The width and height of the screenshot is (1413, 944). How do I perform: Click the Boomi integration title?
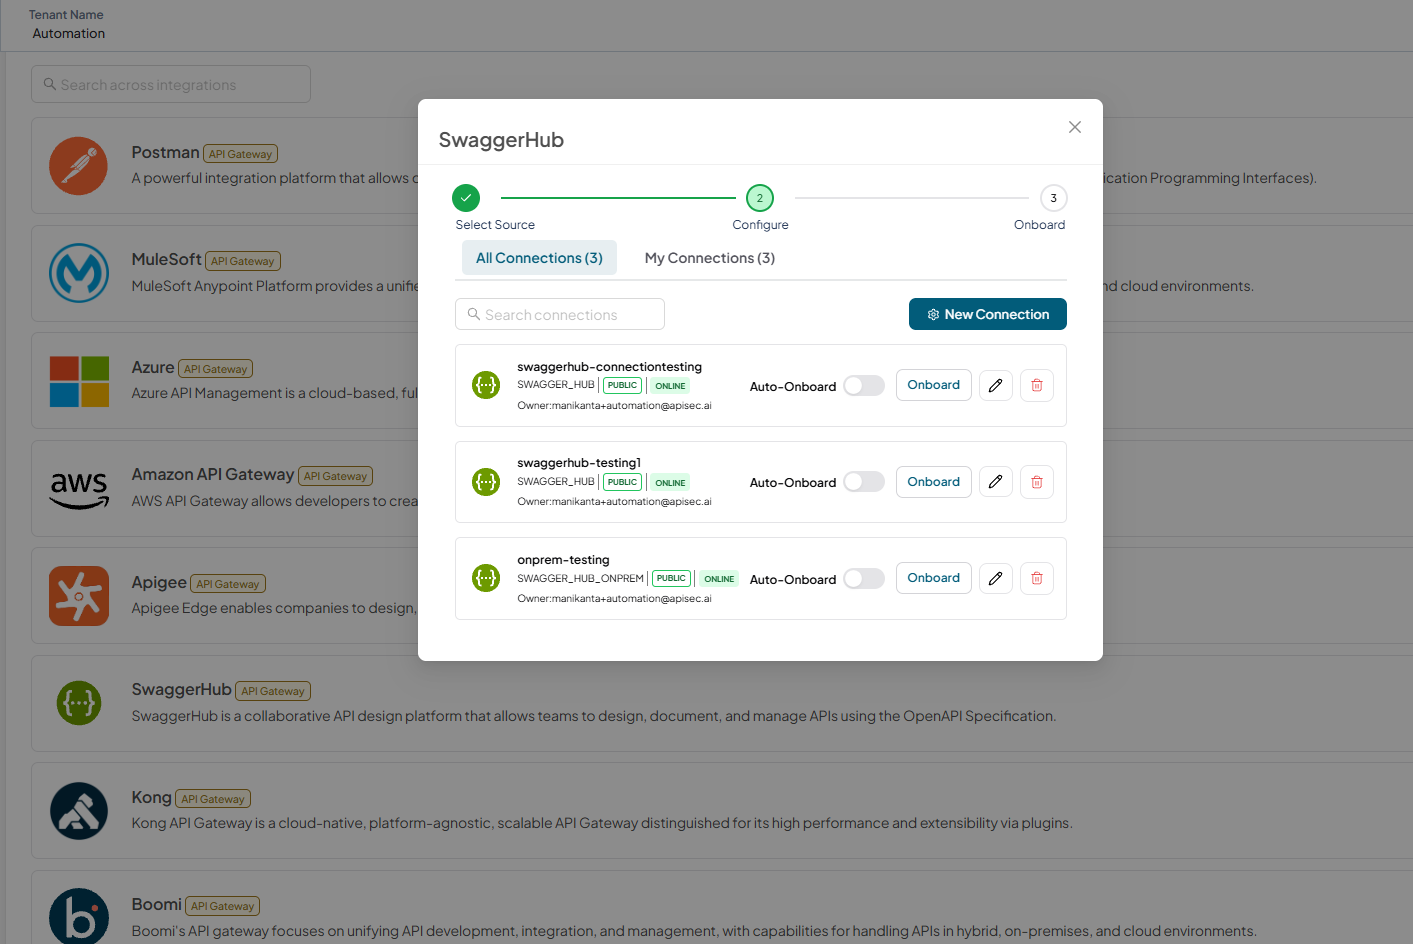[x=157, y=904]
